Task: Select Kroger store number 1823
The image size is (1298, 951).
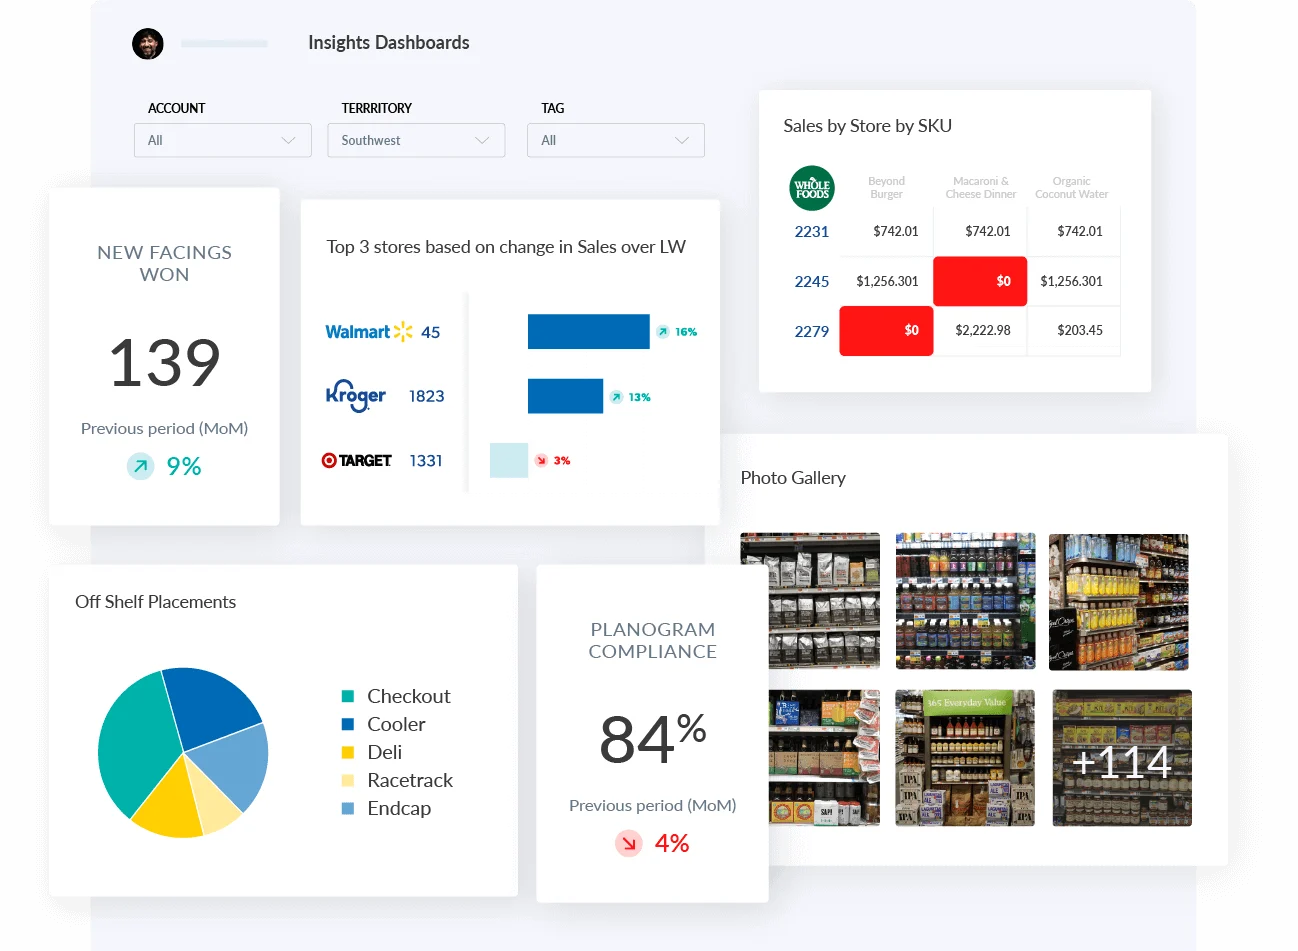Action: (427, 396)
